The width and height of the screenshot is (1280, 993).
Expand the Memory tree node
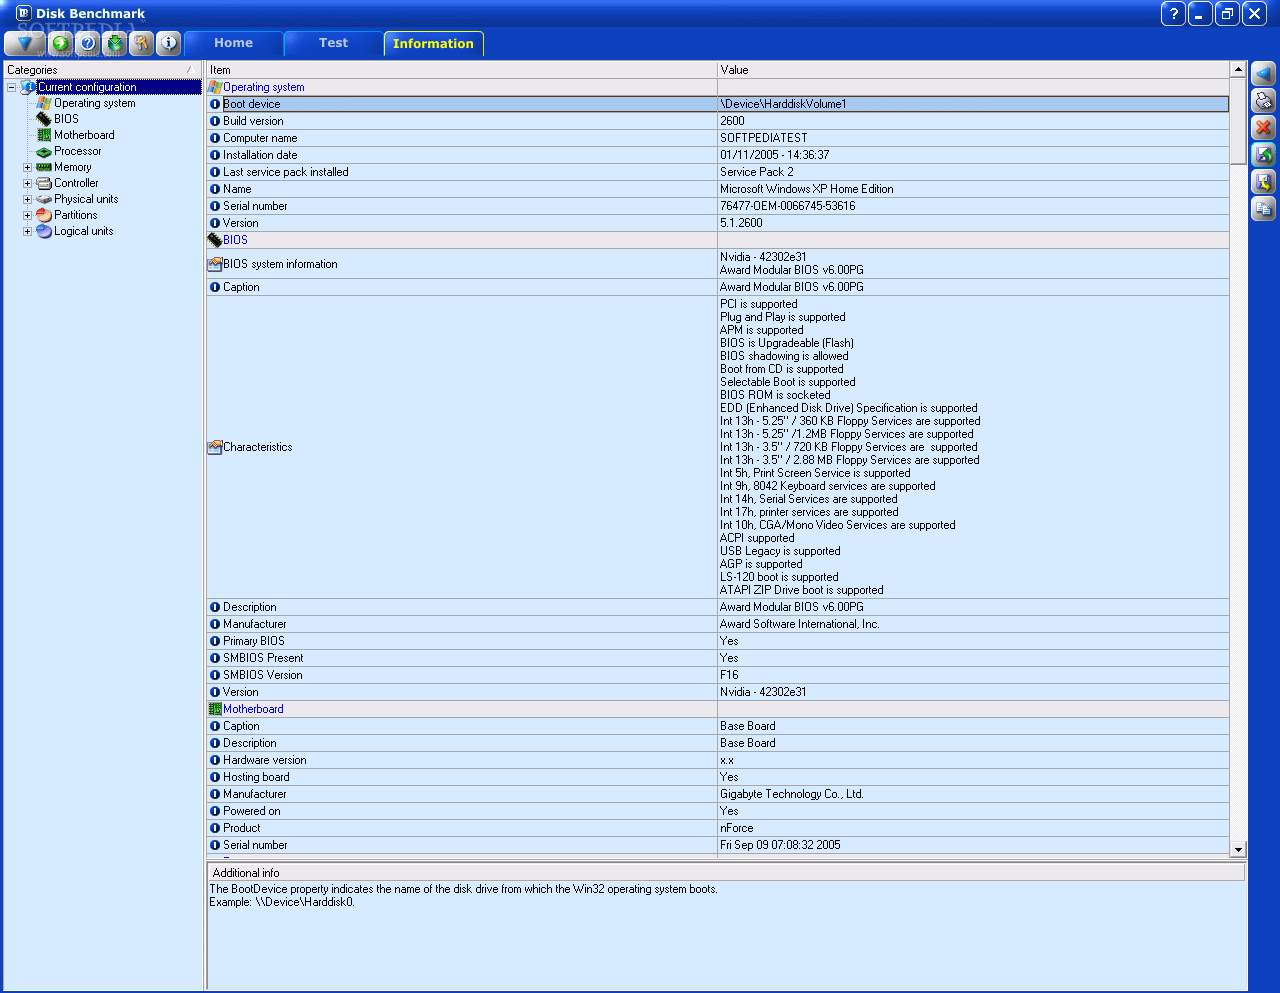pyautogui.click(x=28, y=167)
